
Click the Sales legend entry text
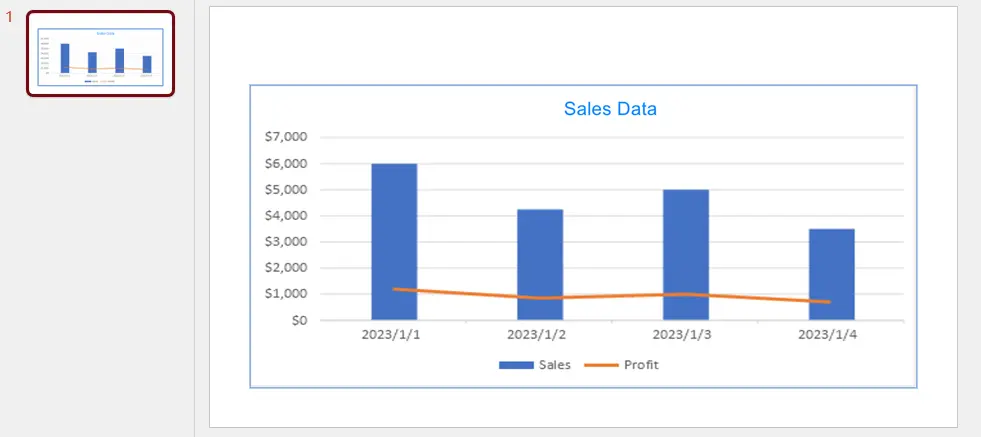click(x=555, y=365)
